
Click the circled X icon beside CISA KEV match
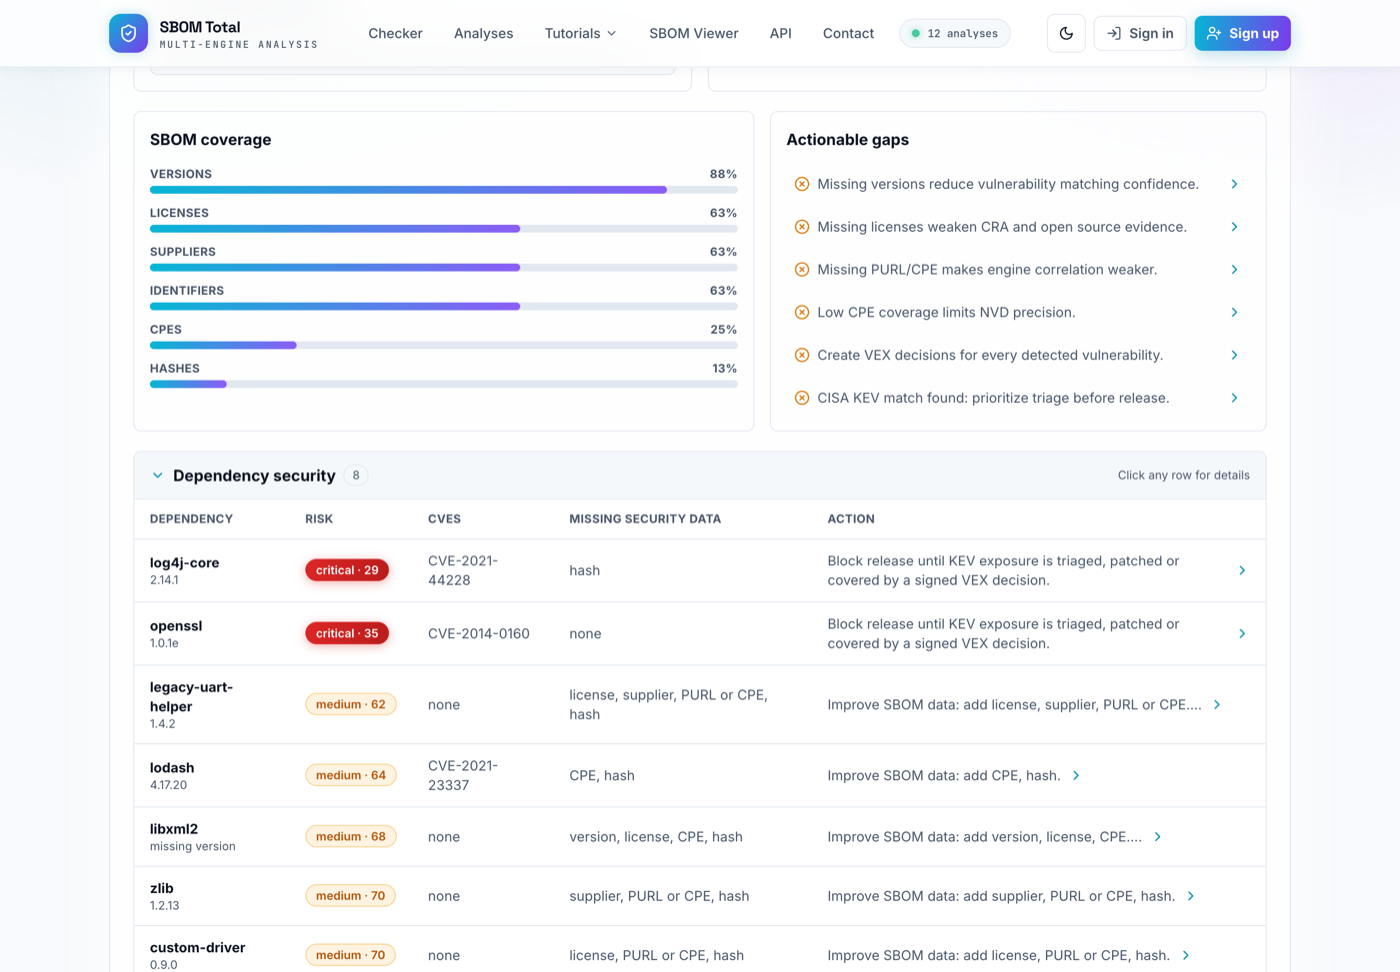pyautogui.click(x=802, y=398)
